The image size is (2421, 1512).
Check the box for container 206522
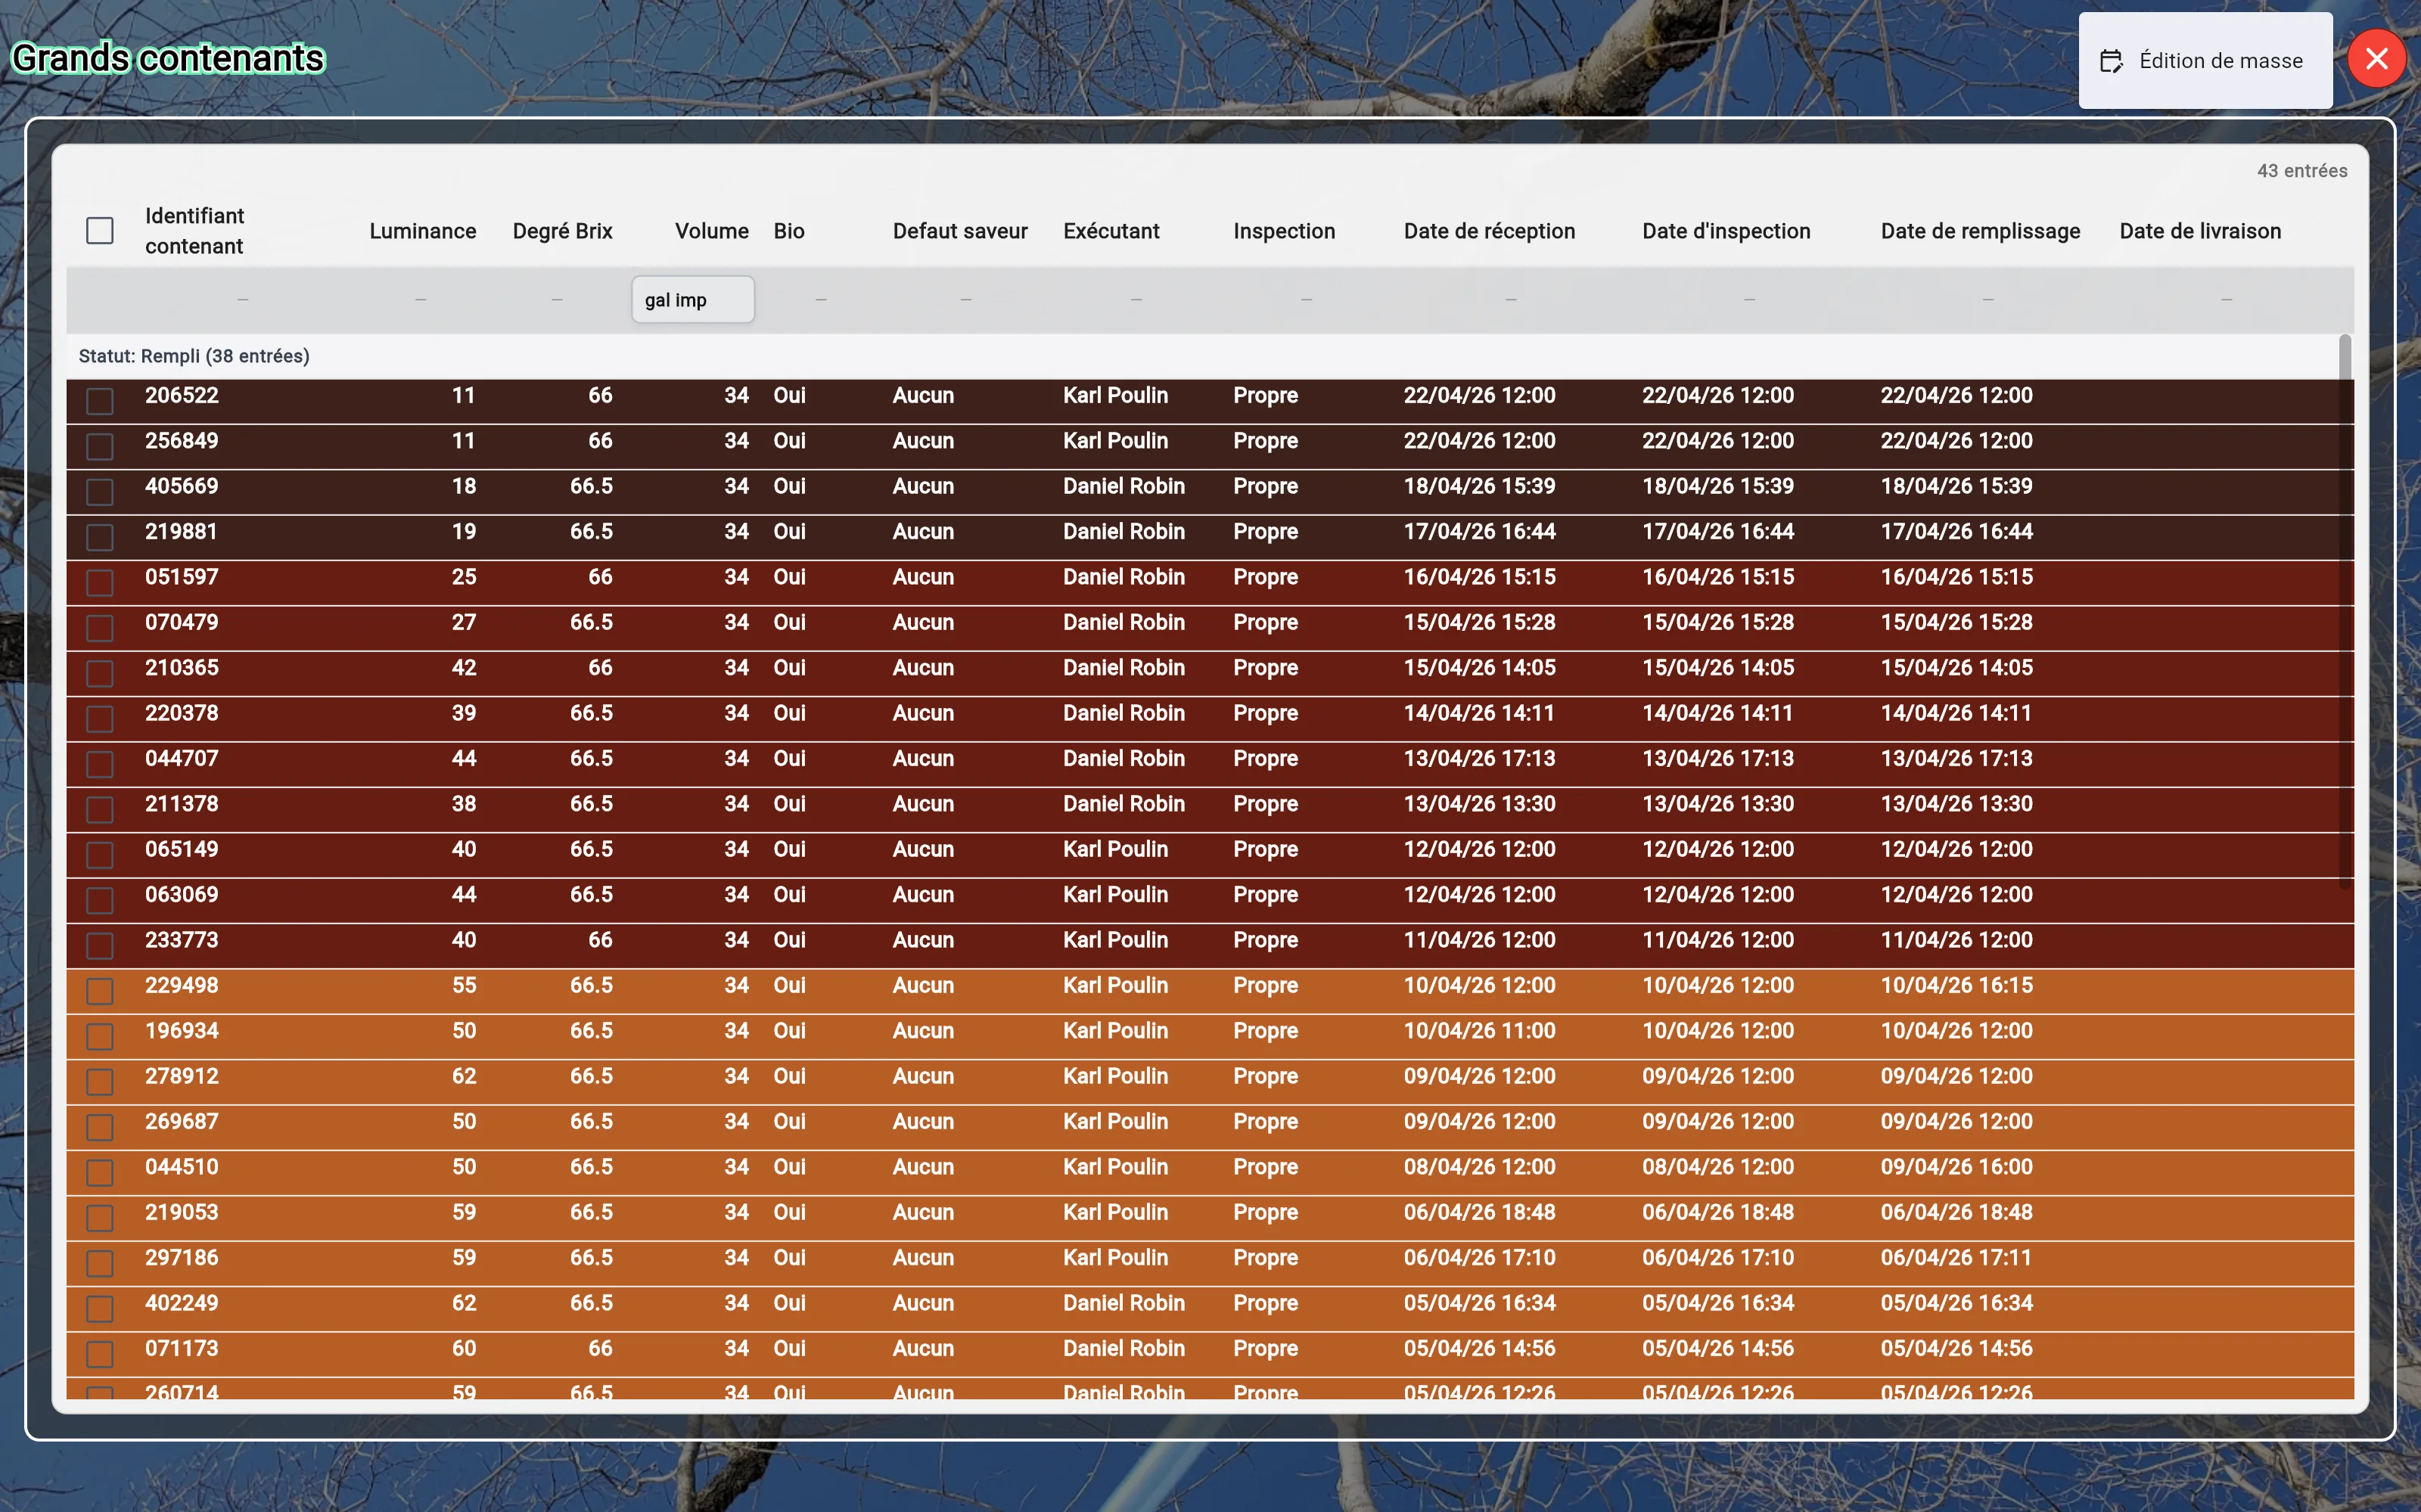[100, 401]
